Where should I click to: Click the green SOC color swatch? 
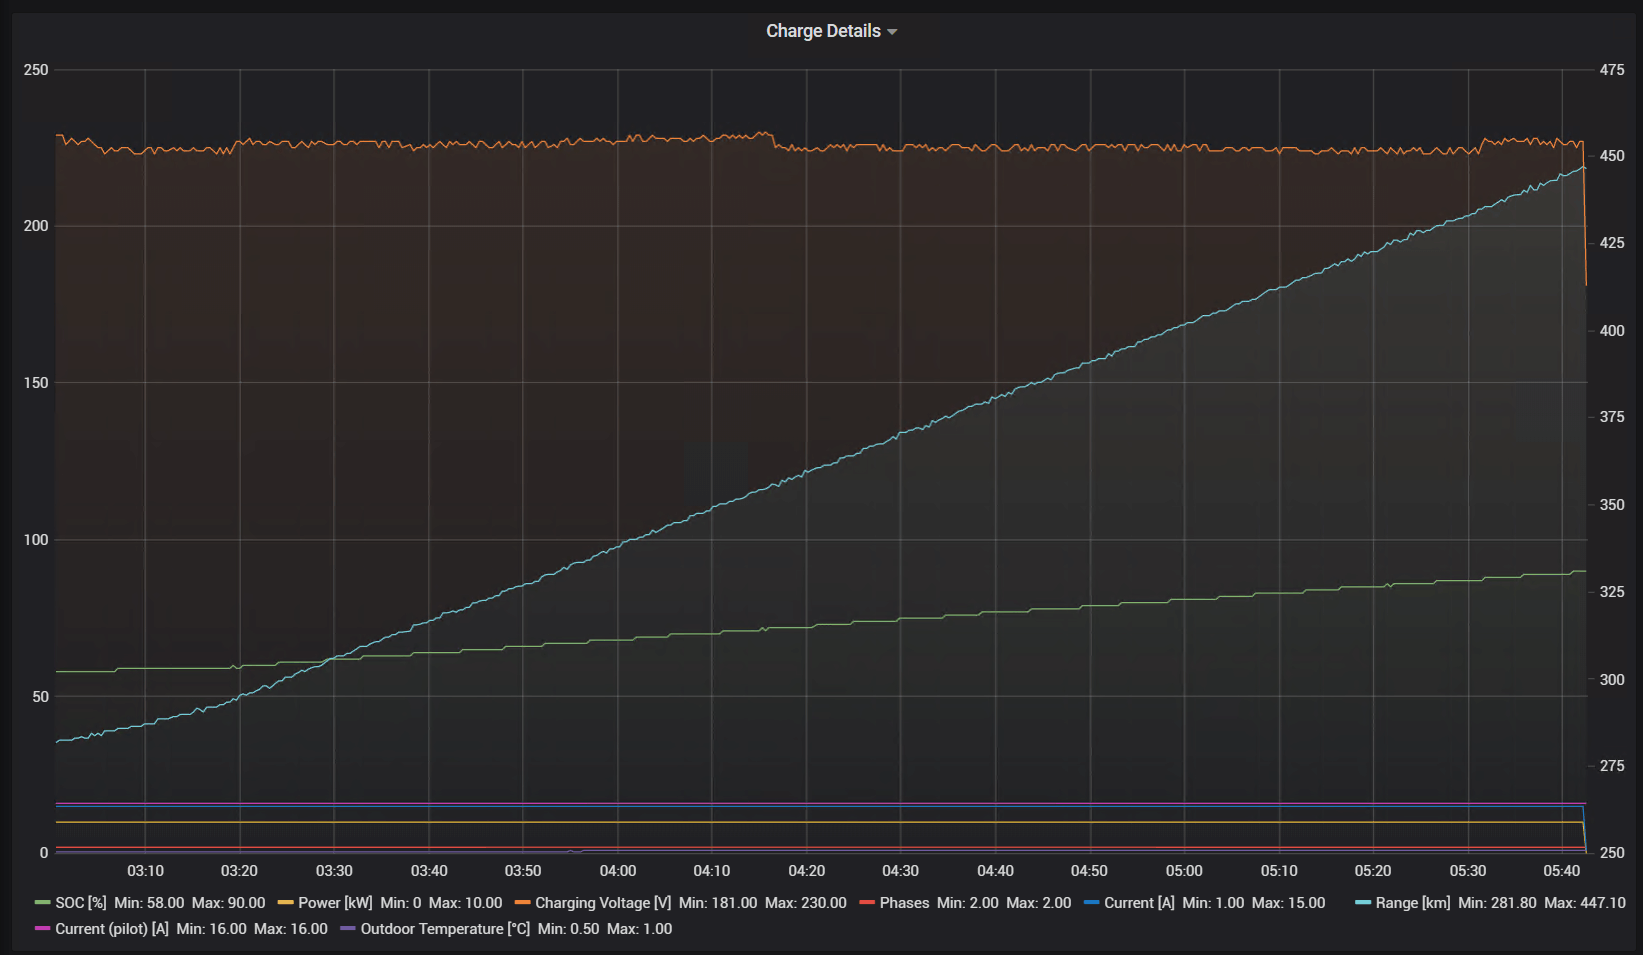tap(42, 903)
